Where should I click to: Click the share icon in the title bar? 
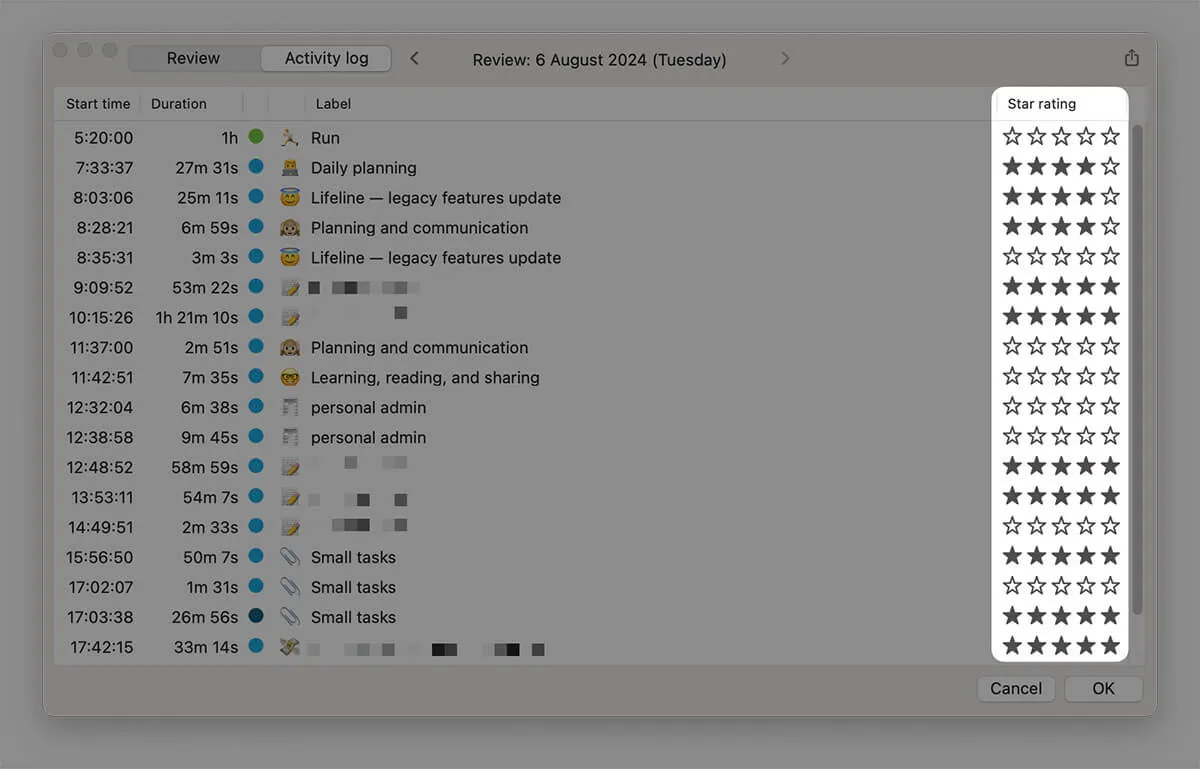click(x=1131, y=58)
